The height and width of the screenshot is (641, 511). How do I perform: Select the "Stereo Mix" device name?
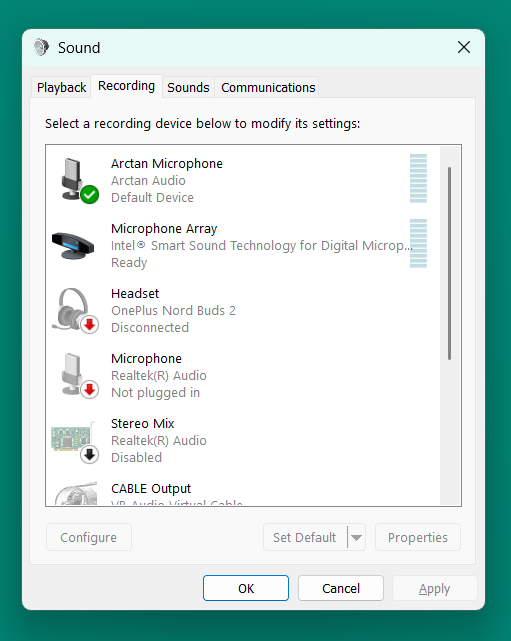[143, 424]
